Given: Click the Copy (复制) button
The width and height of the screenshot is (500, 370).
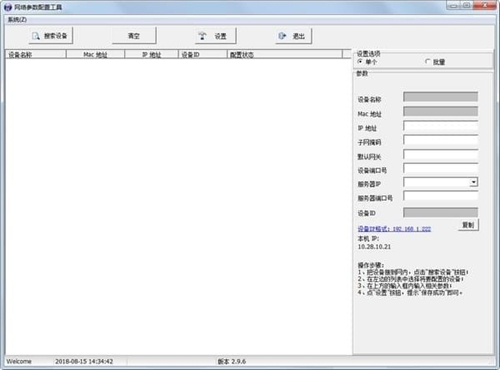Looking at the screenshot, I should pyautogui.click(x=468, y=225).
